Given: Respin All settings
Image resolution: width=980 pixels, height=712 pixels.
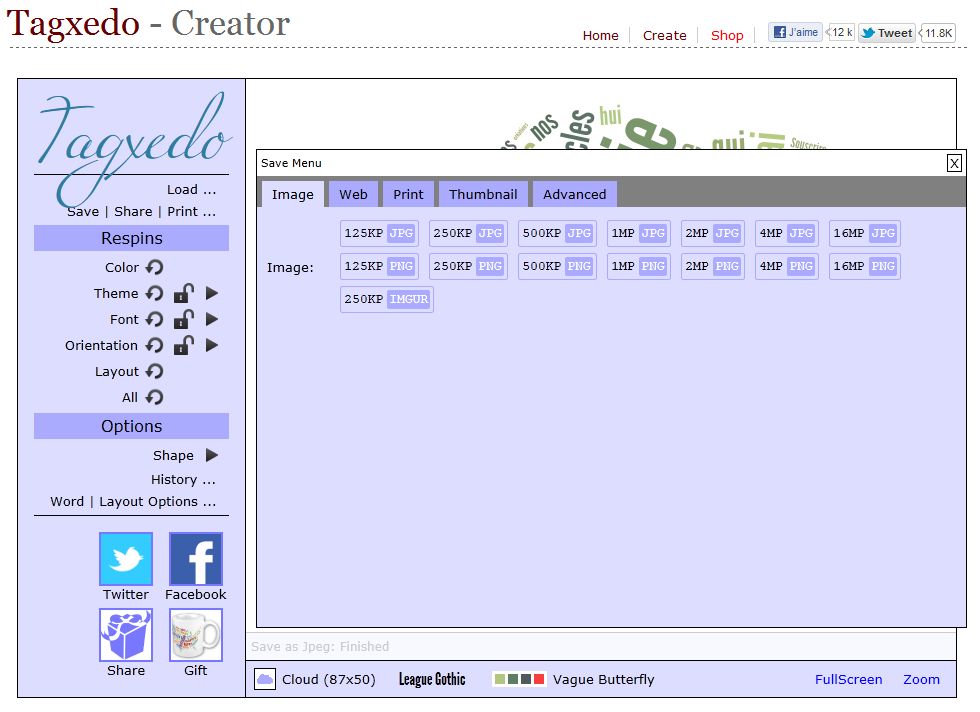Looking at the screenshot, I should pos(154,398).
